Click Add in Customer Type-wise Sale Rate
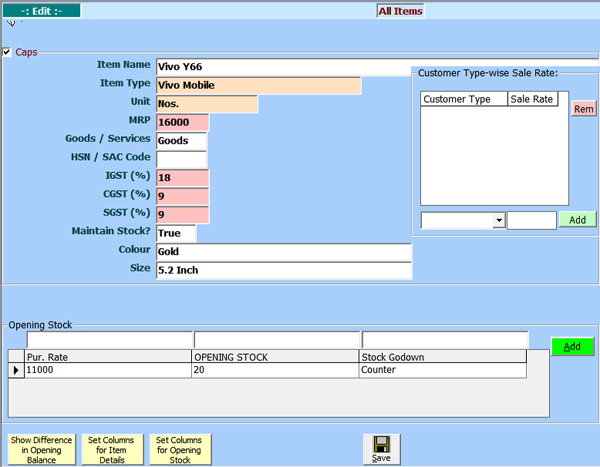Screen dimensions: 600x467 (577, 220)
